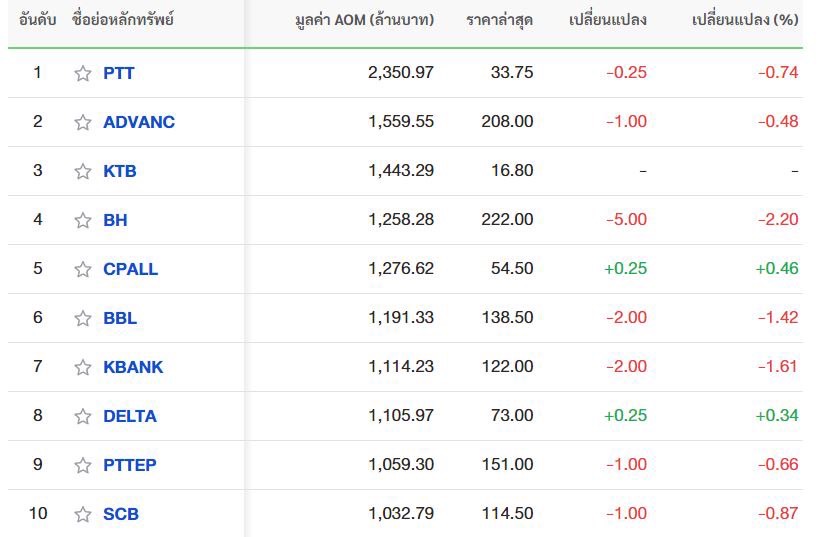Add KTB to favorites via star
Image resolution: width=830 pixels, height=537 pixels.
pyautogui.click(x=83, y=171)
